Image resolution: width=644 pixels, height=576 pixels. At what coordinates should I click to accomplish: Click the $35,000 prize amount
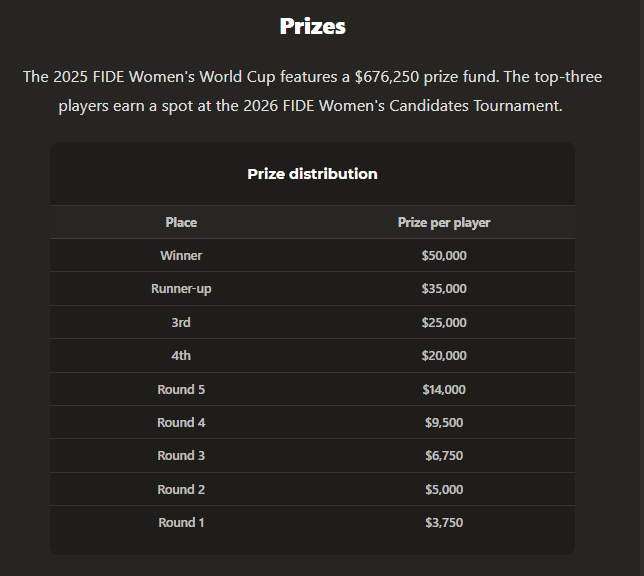click(444, 288)
